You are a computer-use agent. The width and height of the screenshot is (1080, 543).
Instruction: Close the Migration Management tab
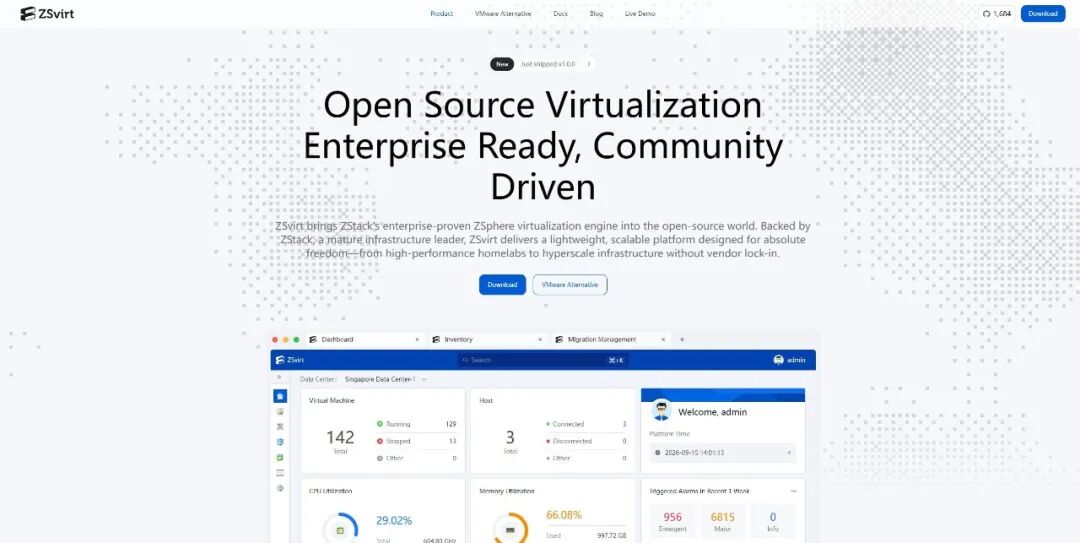click(x=663, y=340)
